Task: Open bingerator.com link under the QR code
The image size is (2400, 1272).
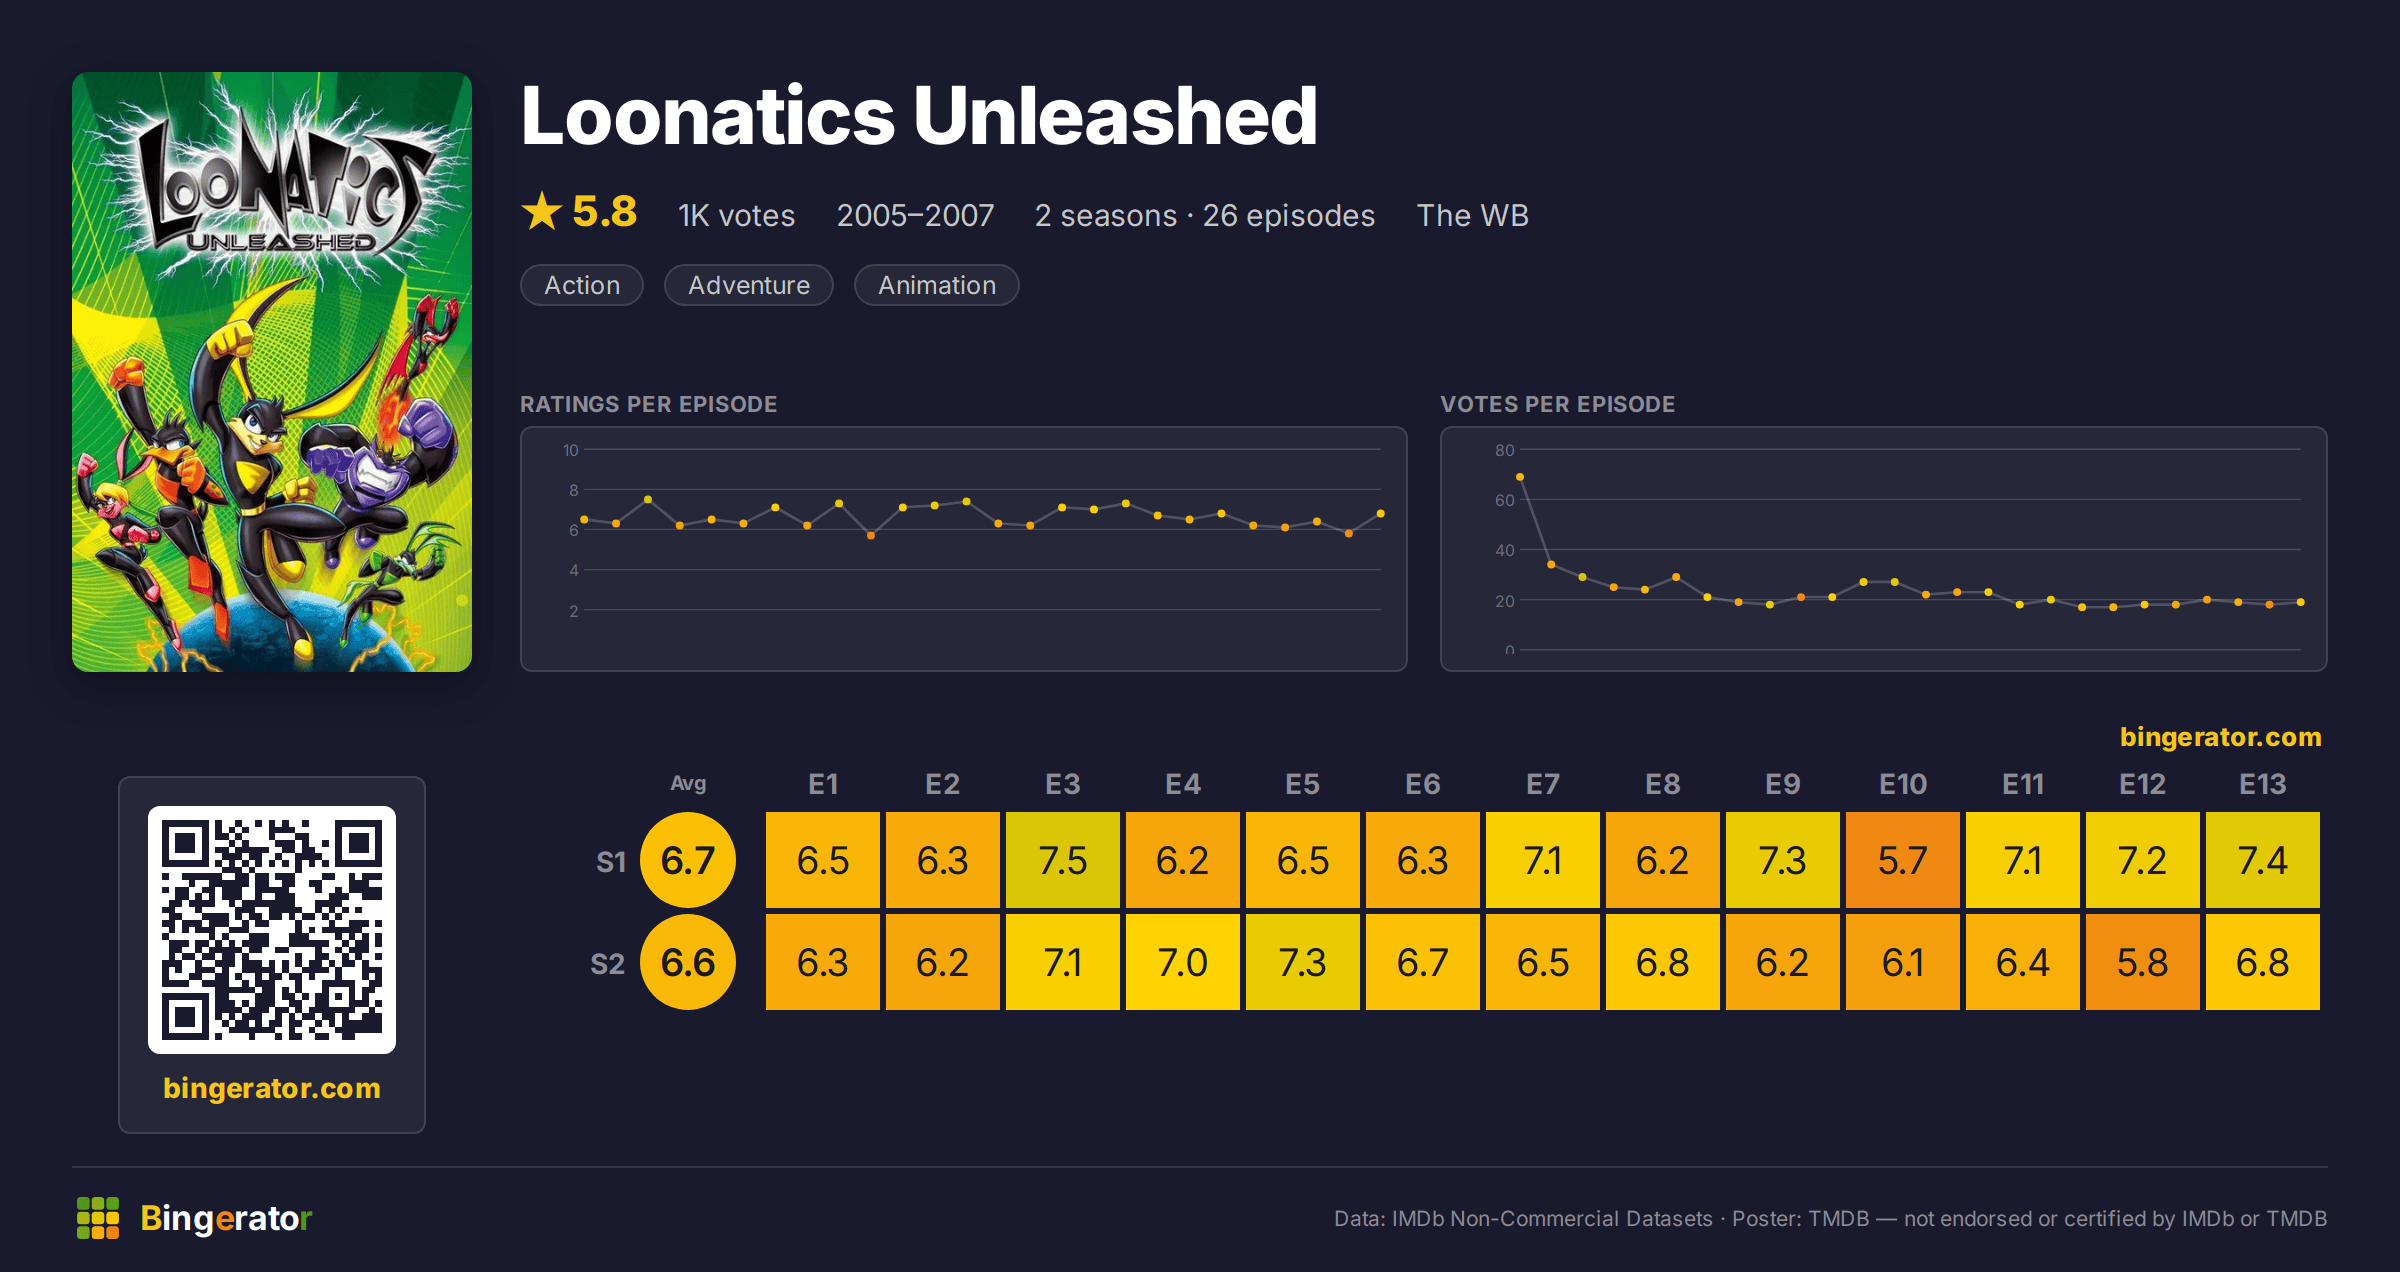Action: [272, 1088]
